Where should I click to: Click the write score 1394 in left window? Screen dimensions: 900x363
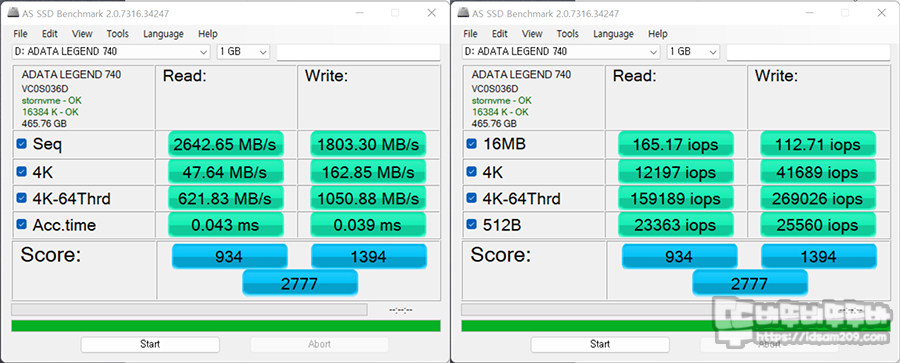tap(369, 257)
